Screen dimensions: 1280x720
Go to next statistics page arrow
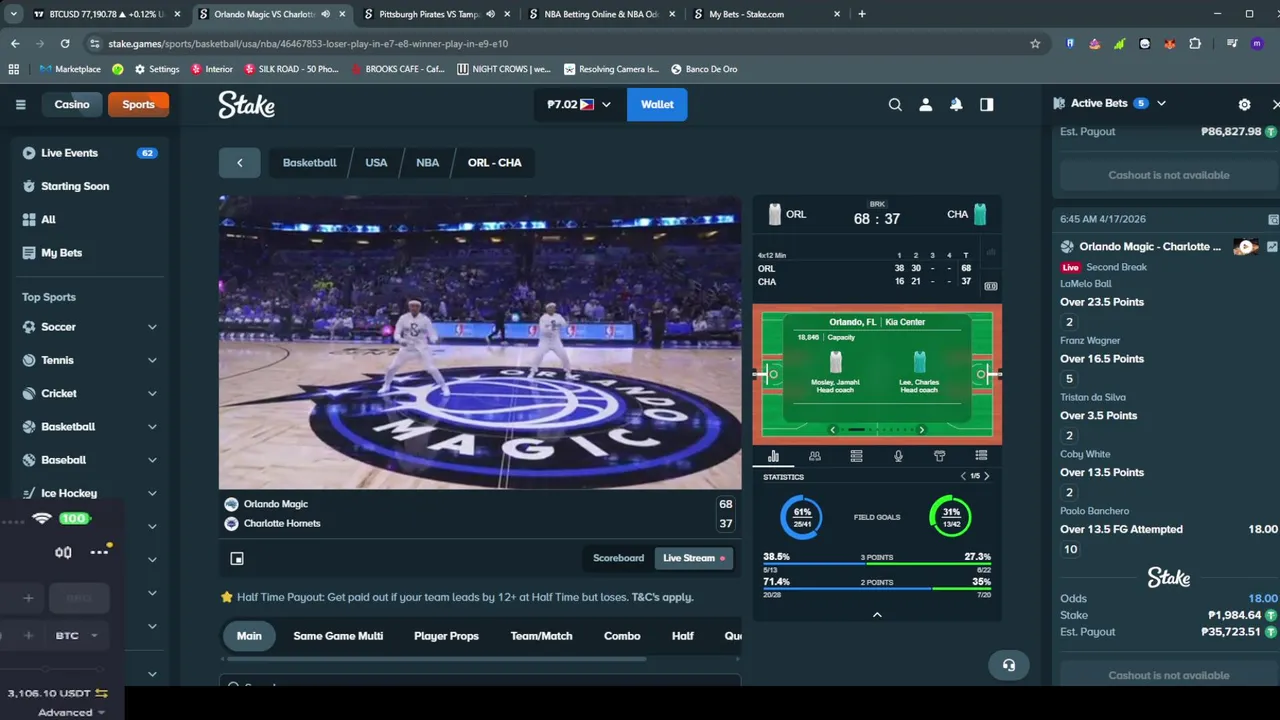point(986,476)
